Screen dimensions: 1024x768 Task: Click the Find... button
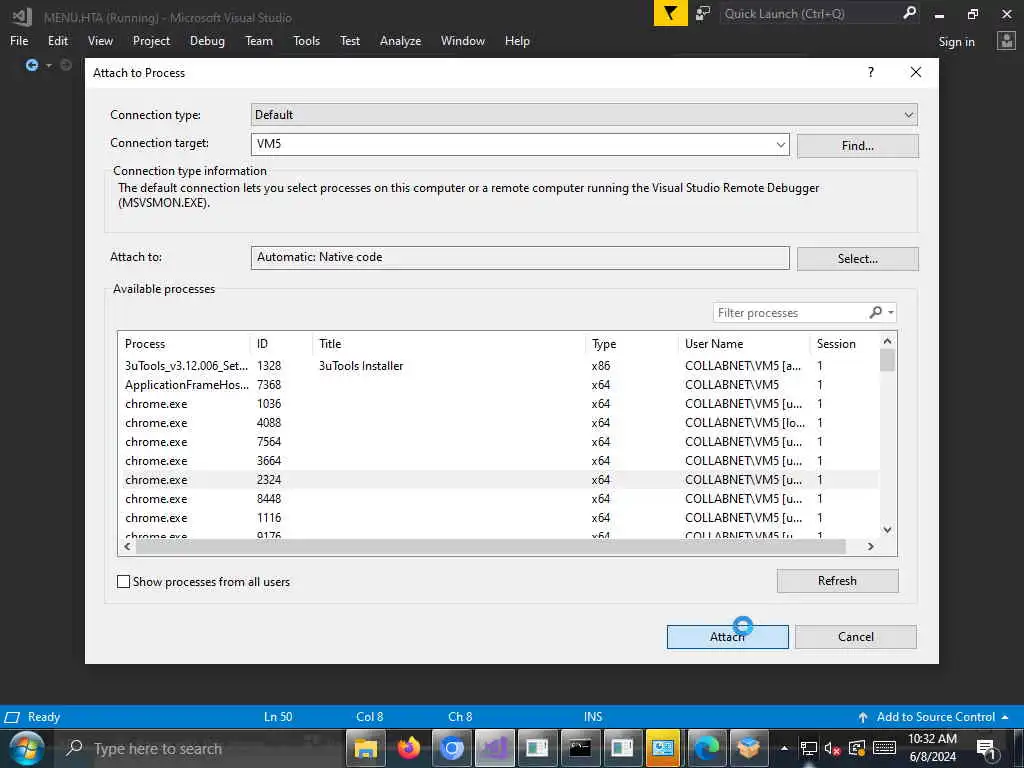[857, 146]
